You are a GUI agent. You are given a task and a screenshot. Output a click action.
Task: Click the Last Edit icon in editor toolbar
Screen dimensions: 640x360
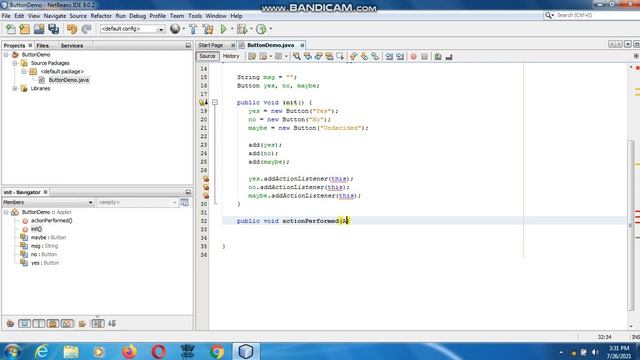click(x=252, y=56)
